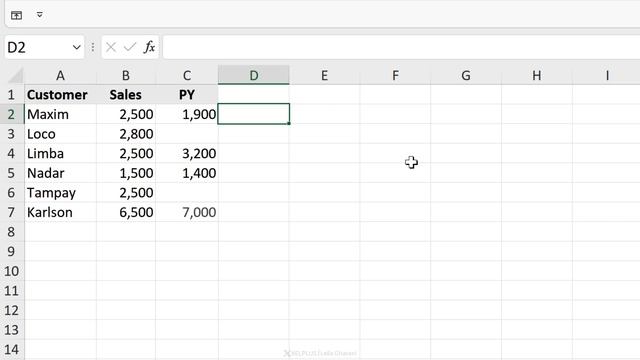Select Nadar's sales value 1,500

[126, 173]
